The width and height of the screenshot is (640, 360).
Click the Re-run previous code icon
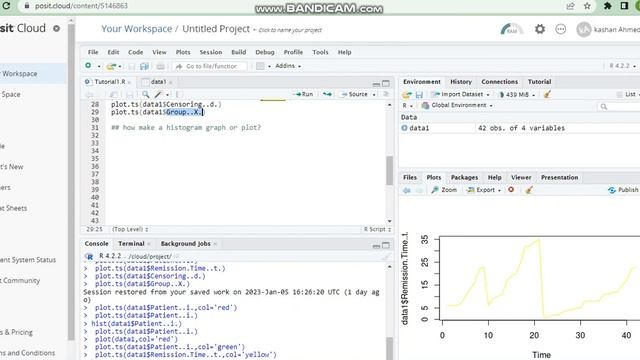pyautogui.click(x=327, y=94)
